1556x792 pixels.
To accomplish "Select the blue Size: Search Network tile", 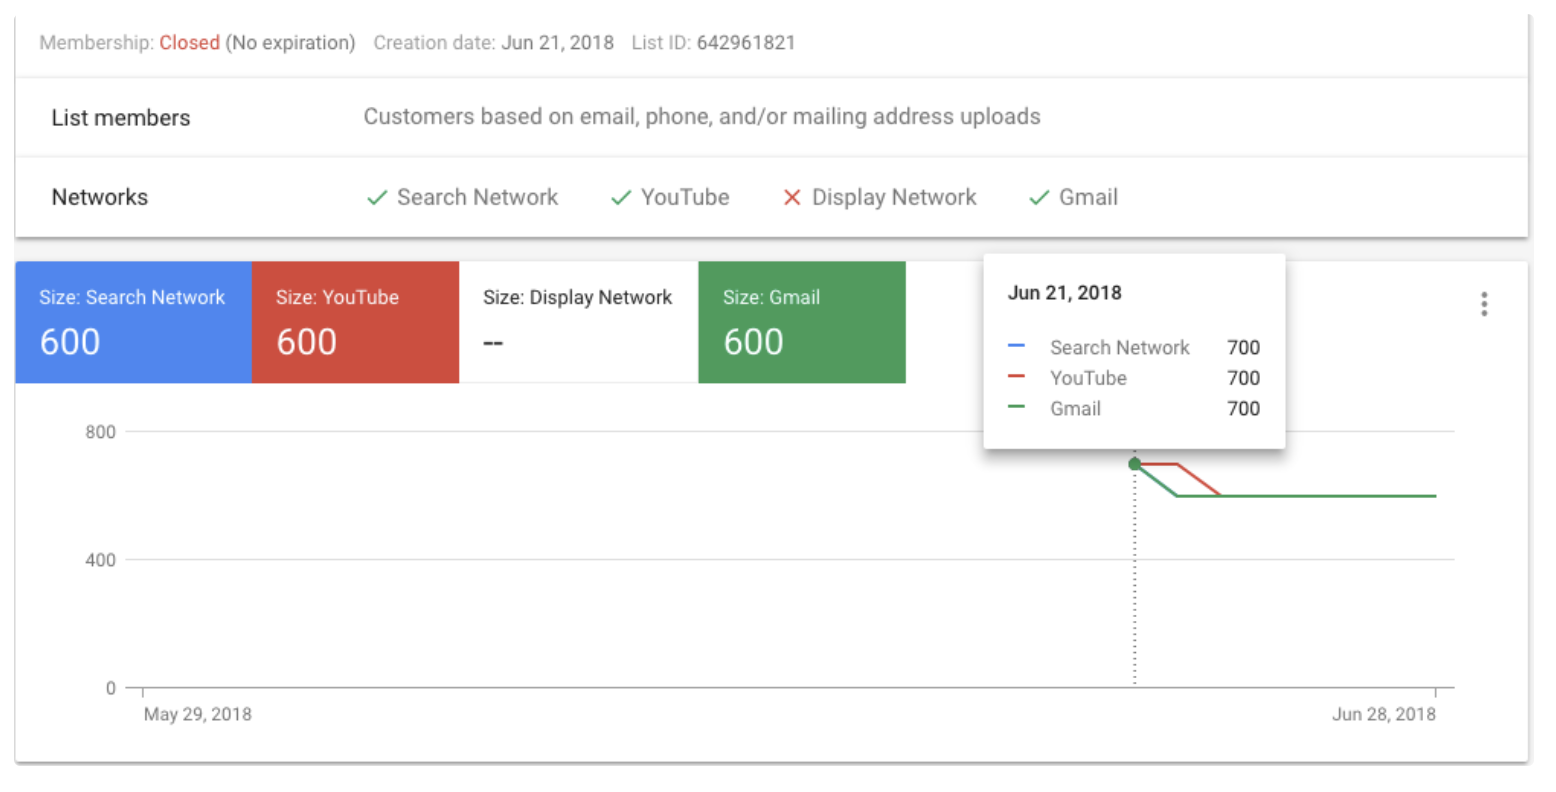I will point(133,322).
